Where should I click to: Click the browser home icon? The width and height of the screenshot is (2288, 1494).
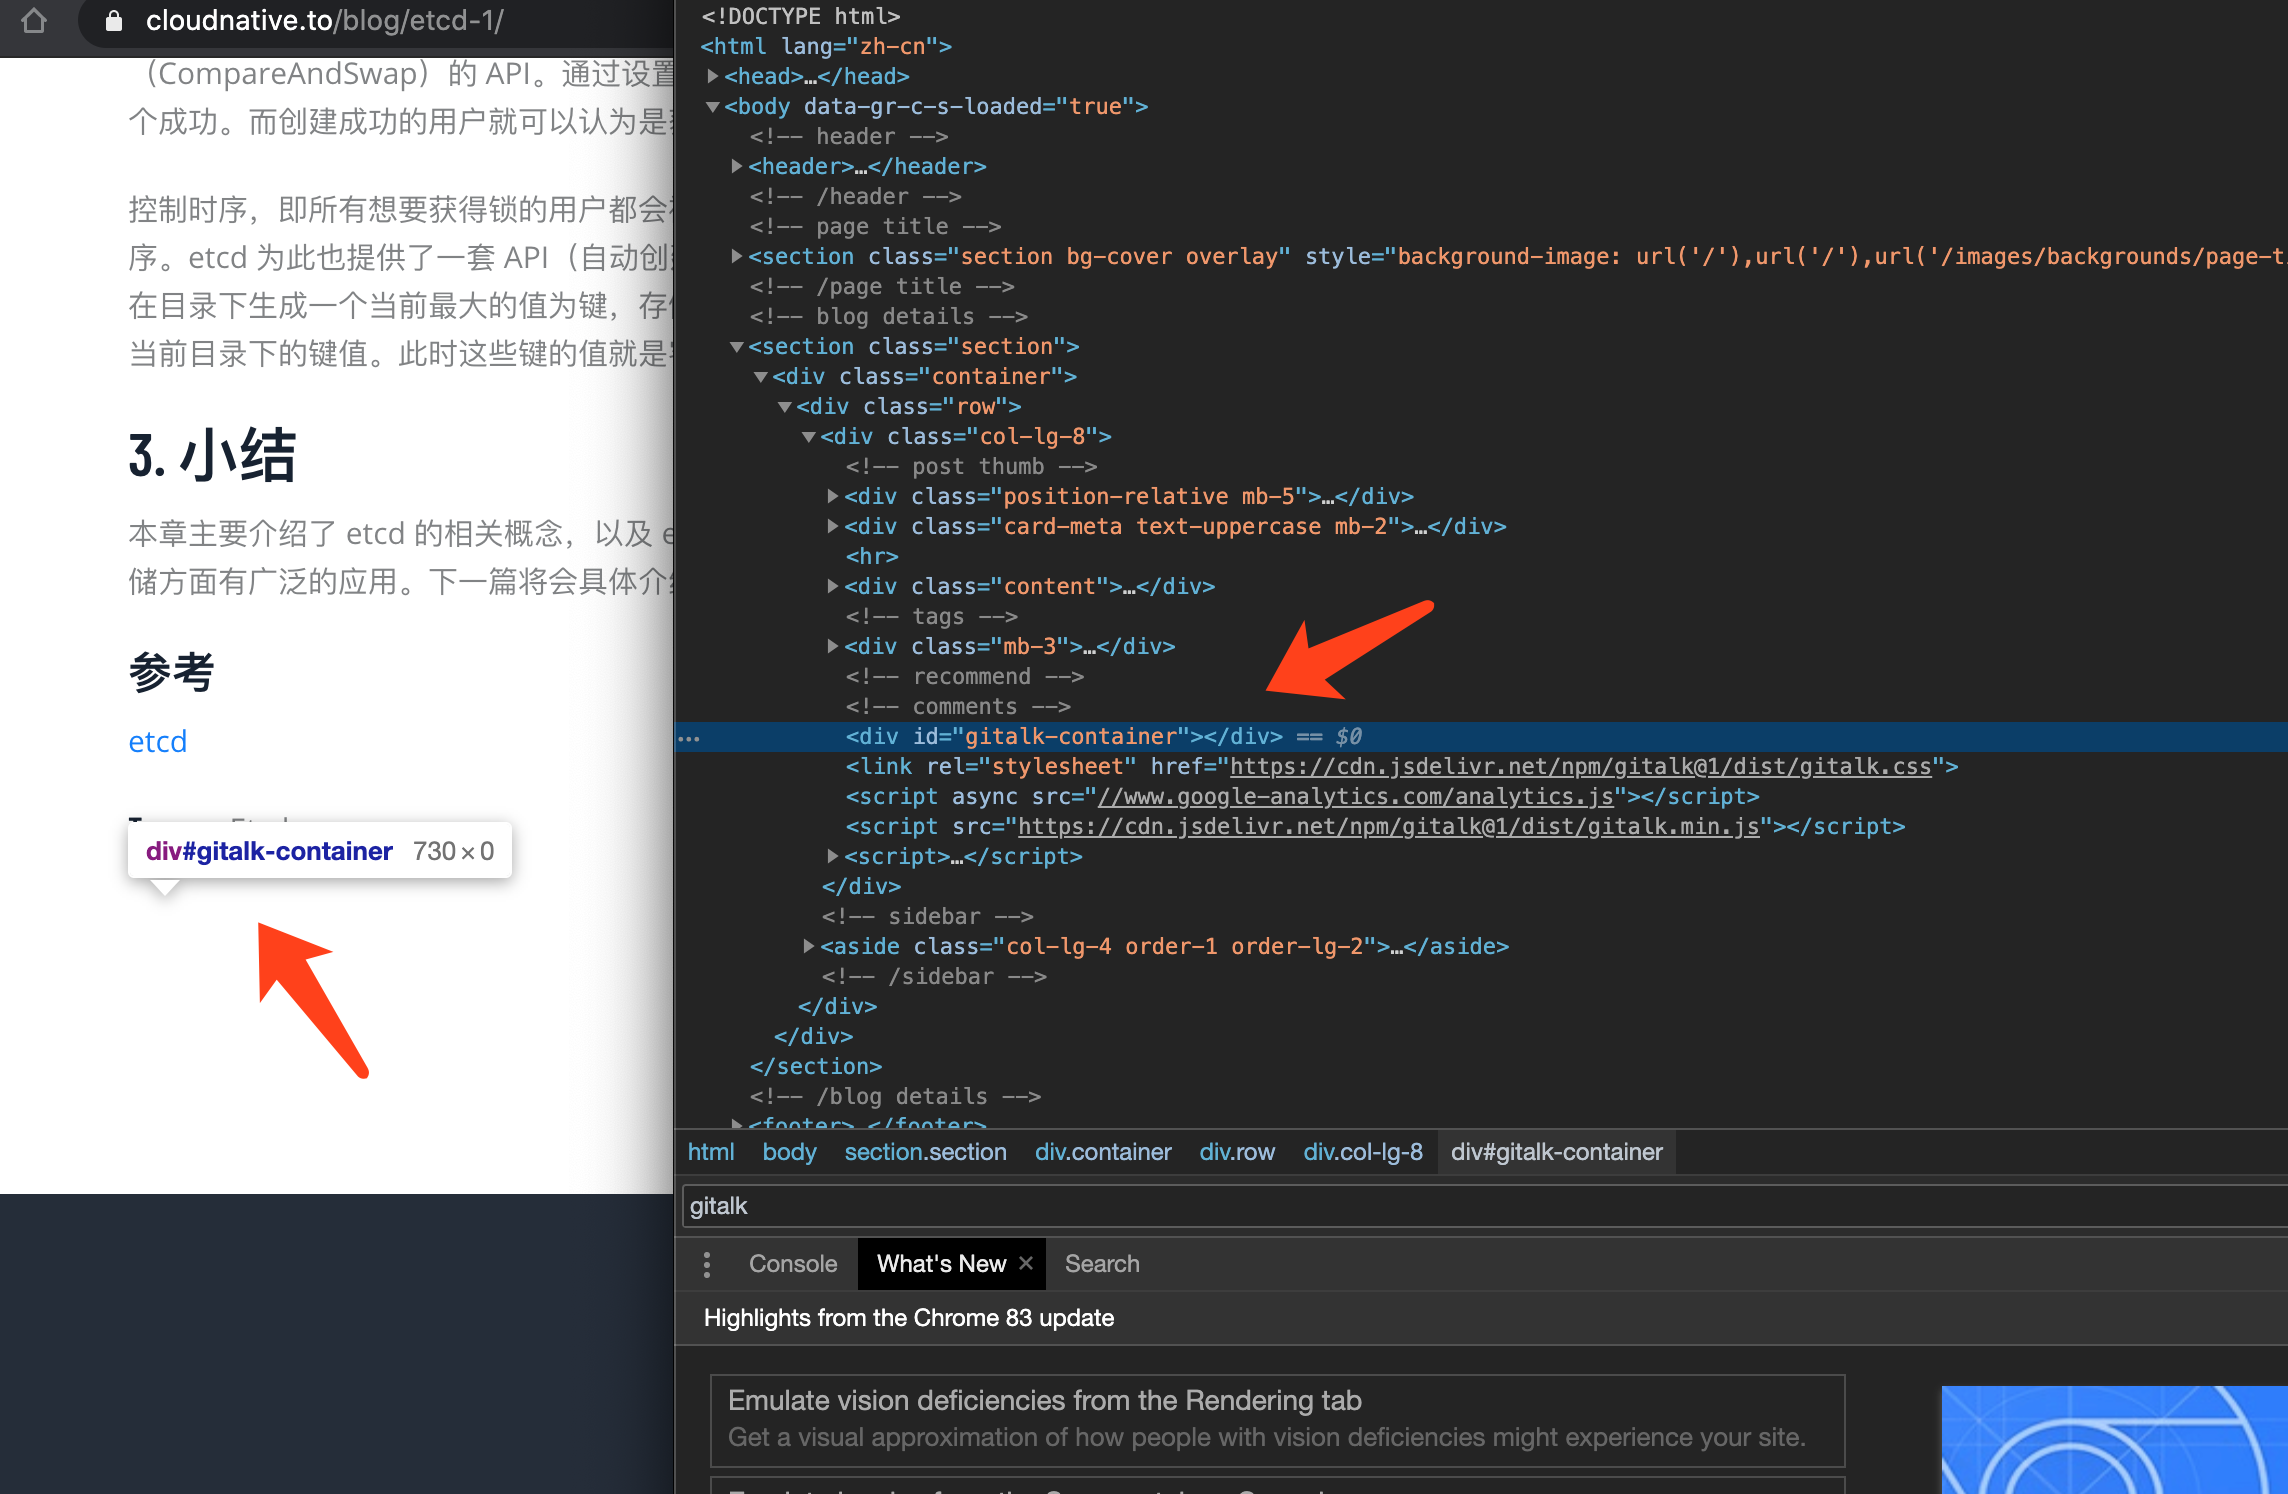click(x=35, y=21)
